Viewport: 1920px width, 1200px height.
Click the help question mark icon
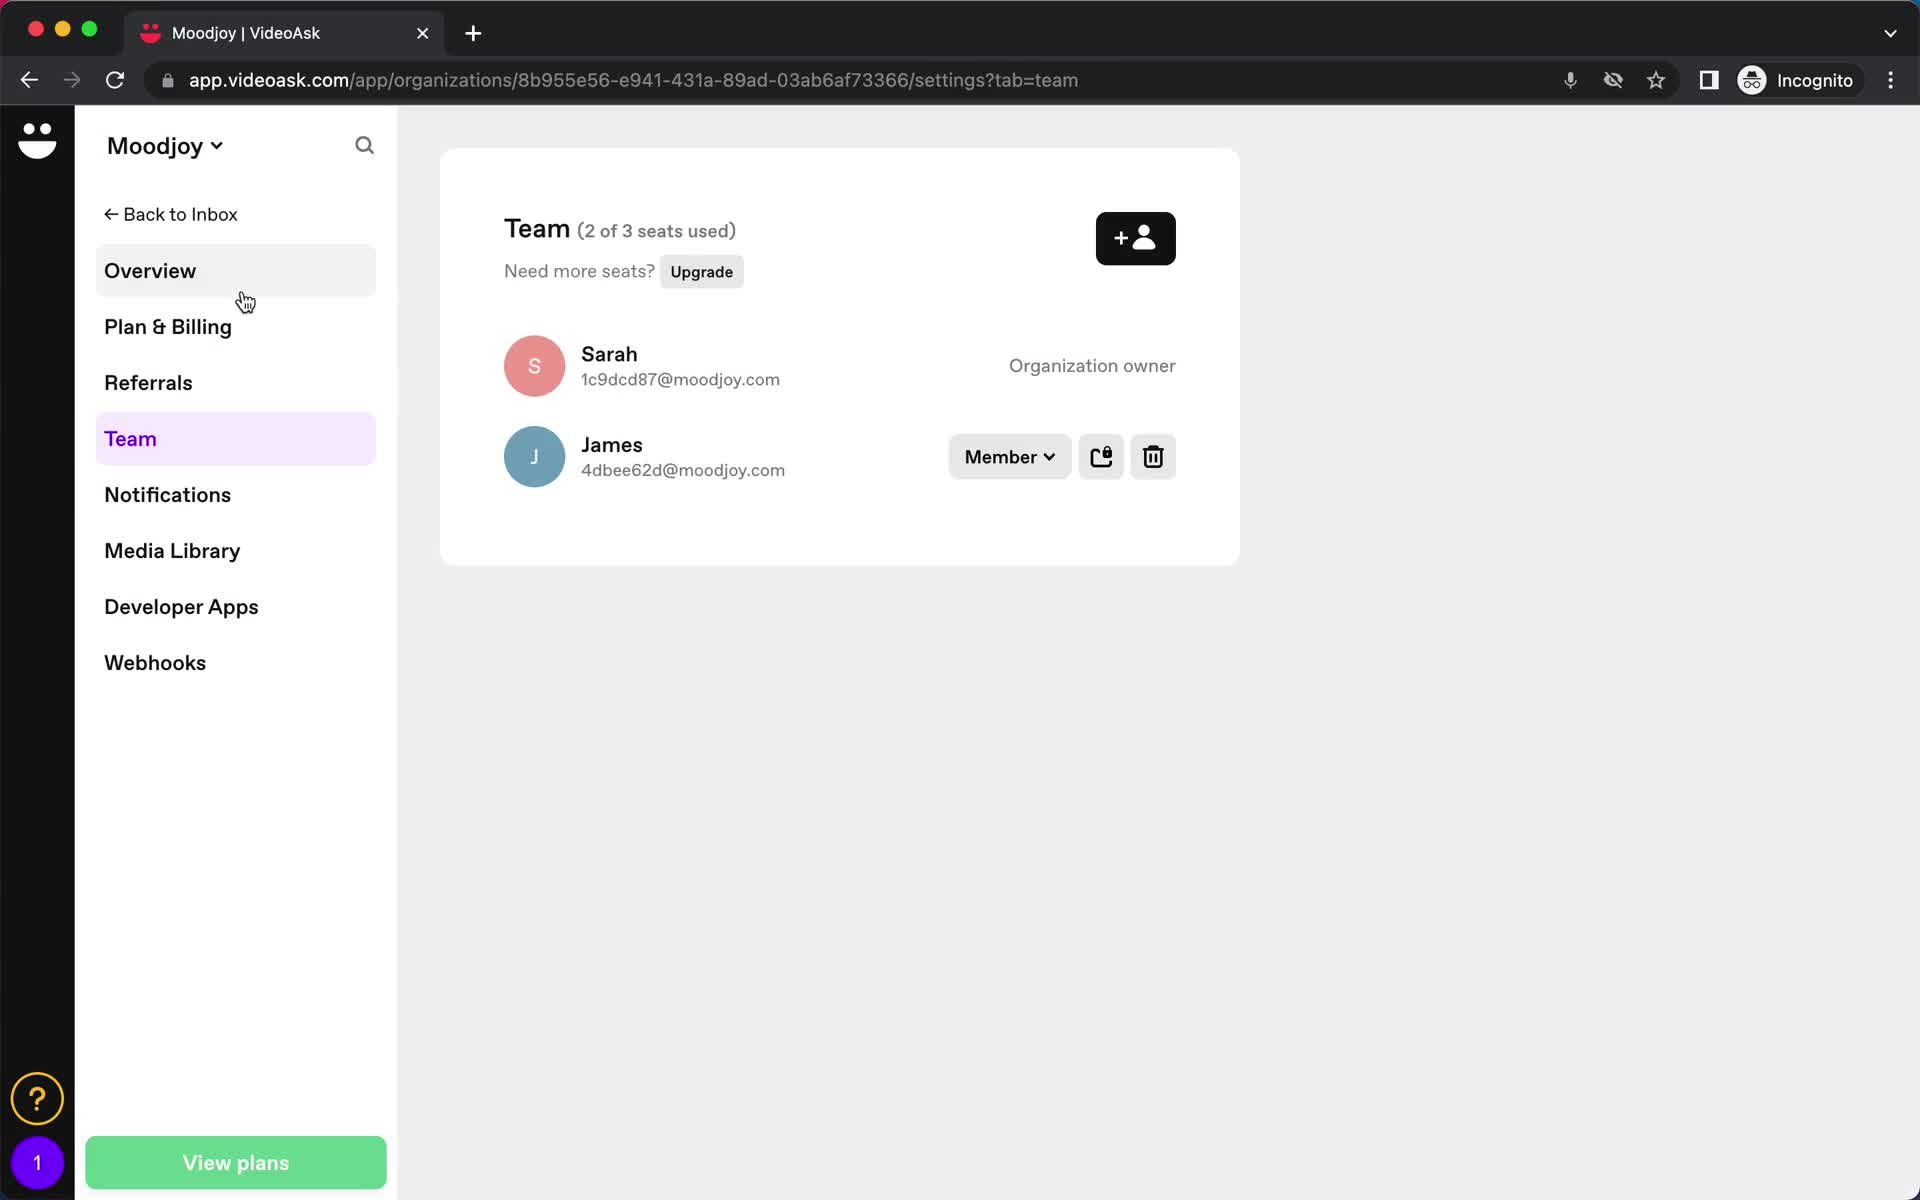tap(37, 1098)
